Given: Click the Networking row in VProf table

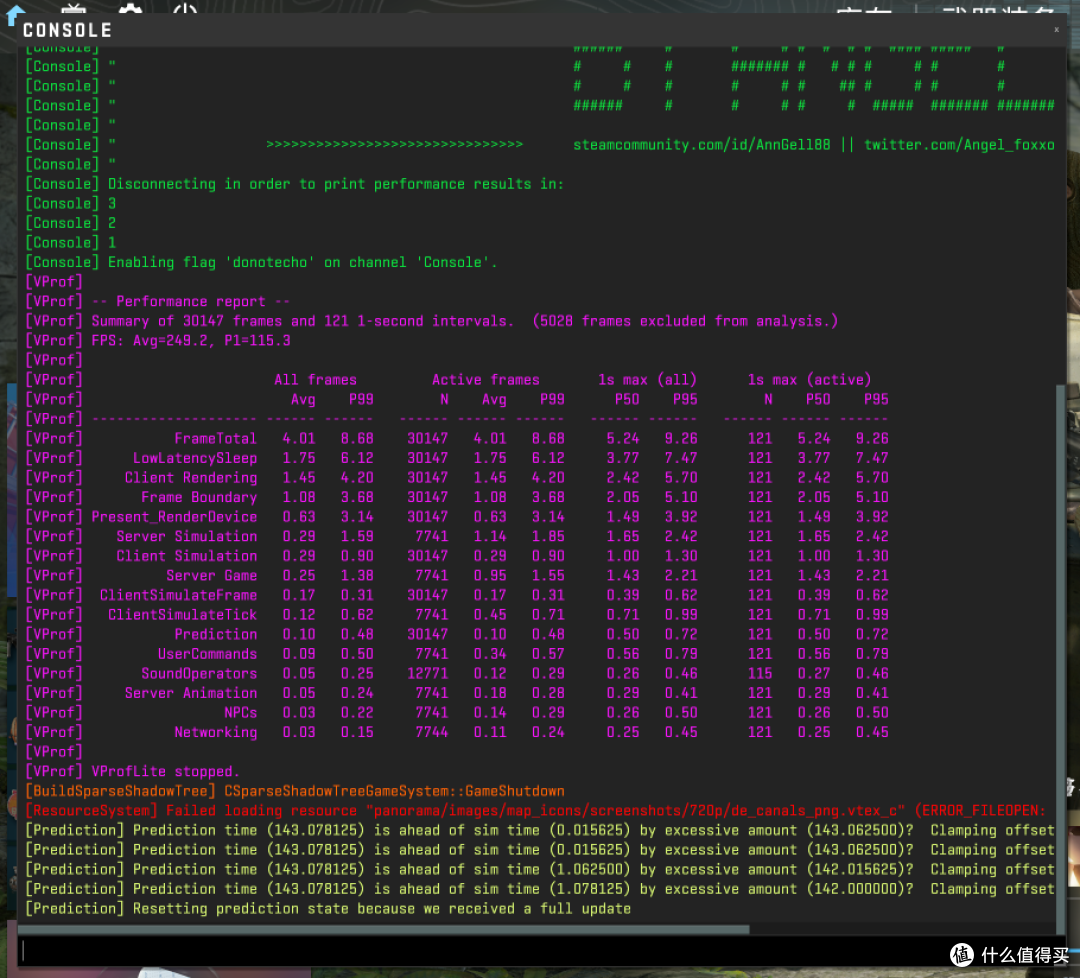Looking at the screenshot, I should 457,732.
